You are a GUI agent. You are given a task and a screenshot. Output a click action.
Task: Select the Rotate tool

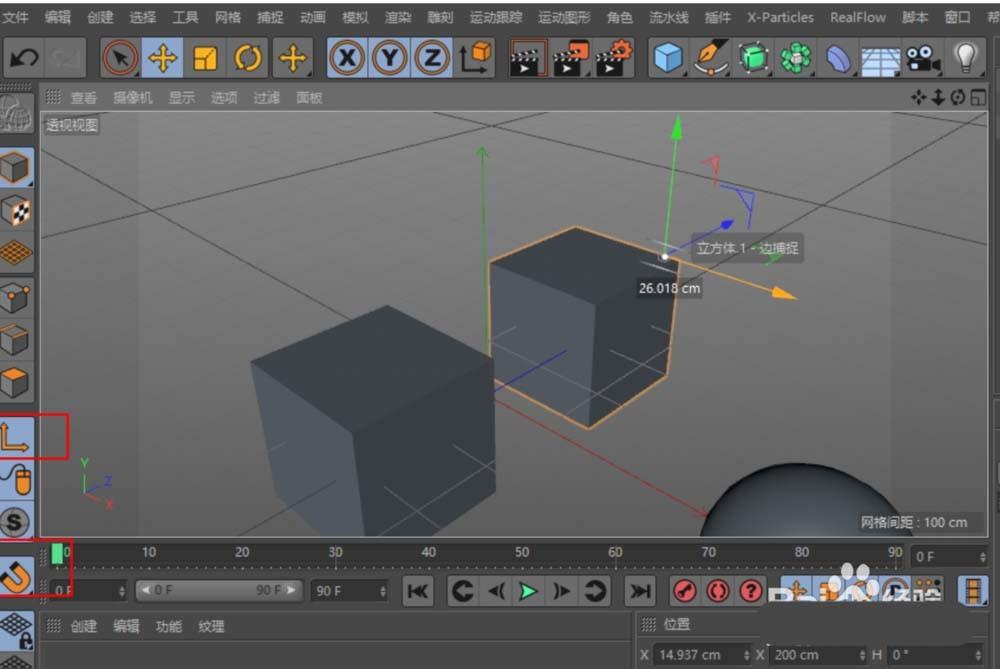click(246, 58)
